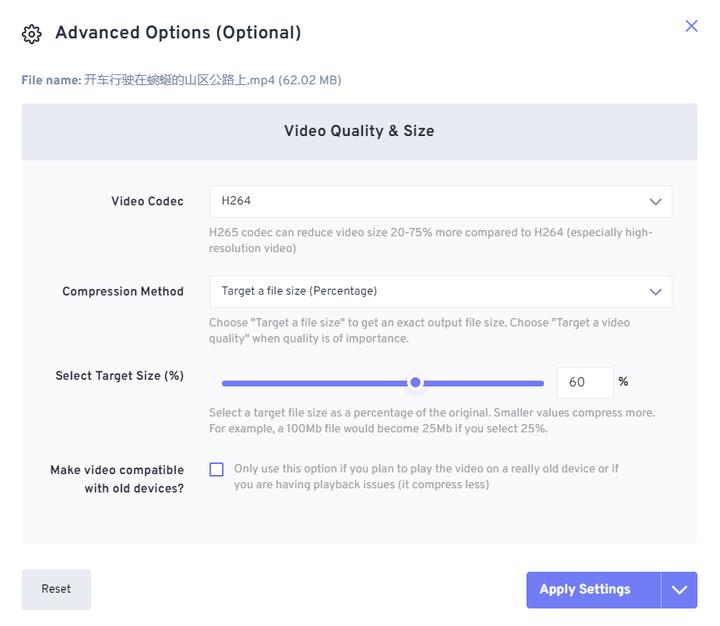Viewport: 720px width, 626px height.
Task: Enable the old devices compatibility checkbox
Action: click(217, 470)
